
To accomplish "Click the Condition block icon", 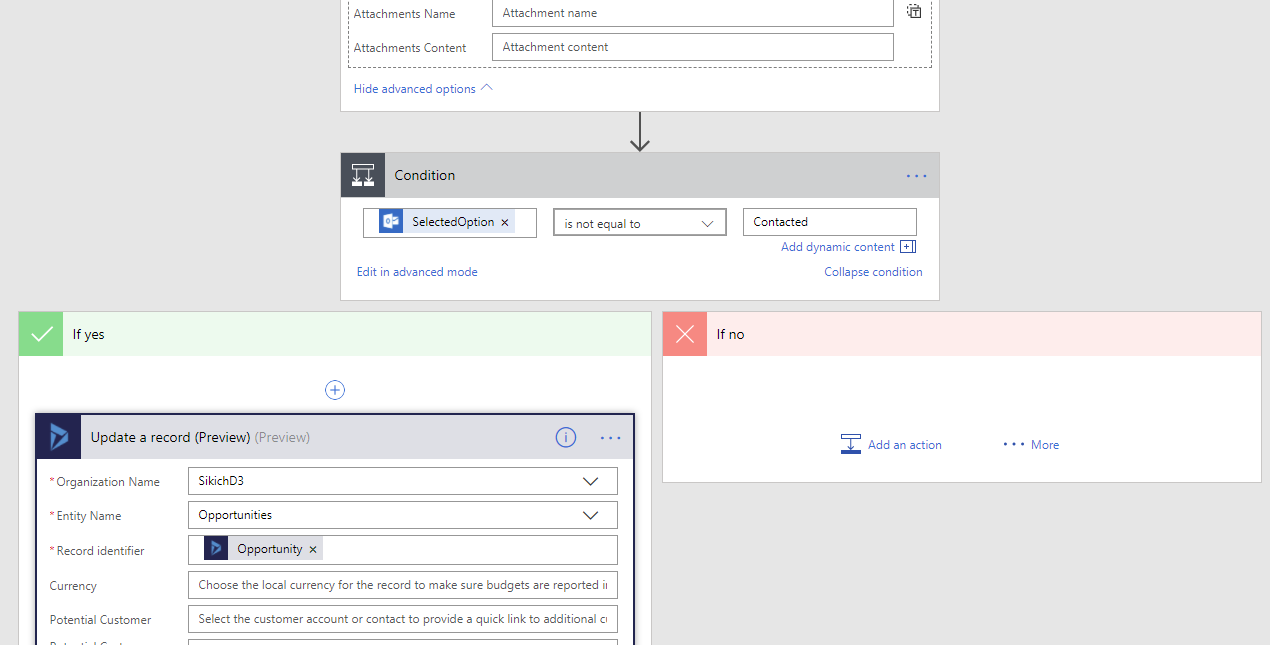I will pos(362,174).
